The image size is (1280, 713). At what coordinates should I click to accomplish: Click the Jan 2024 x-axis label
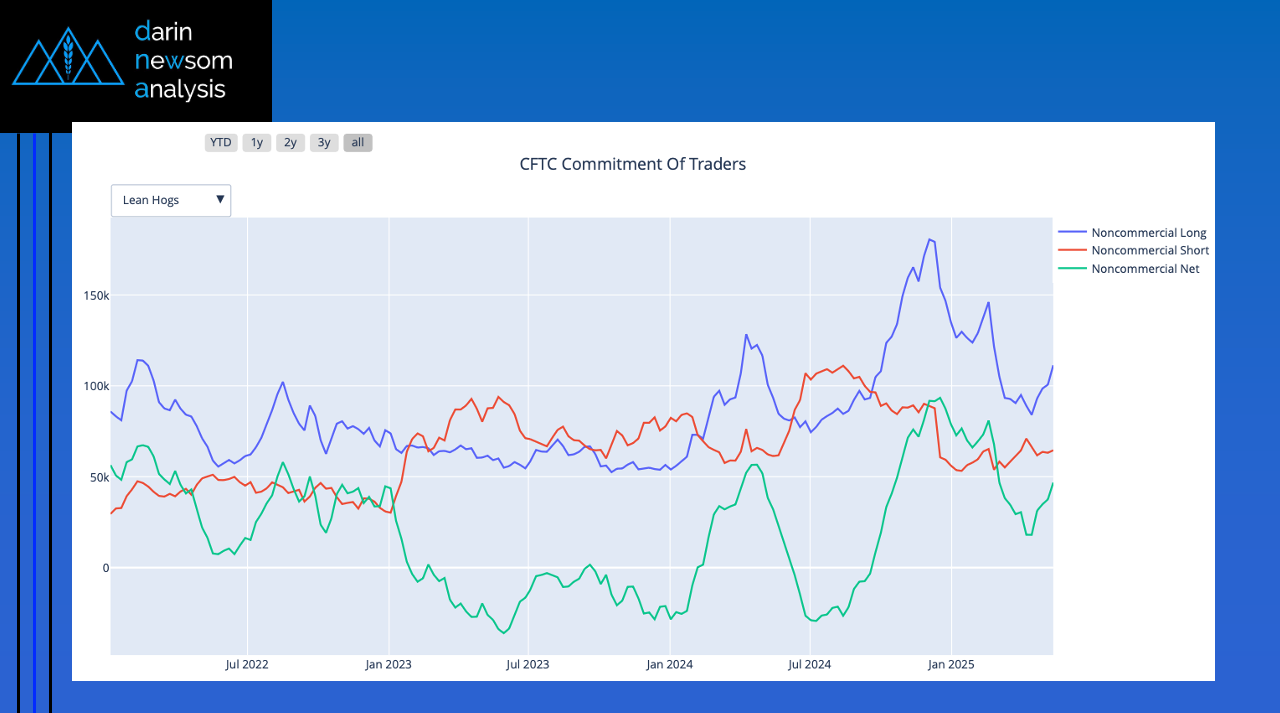[669, 664]
